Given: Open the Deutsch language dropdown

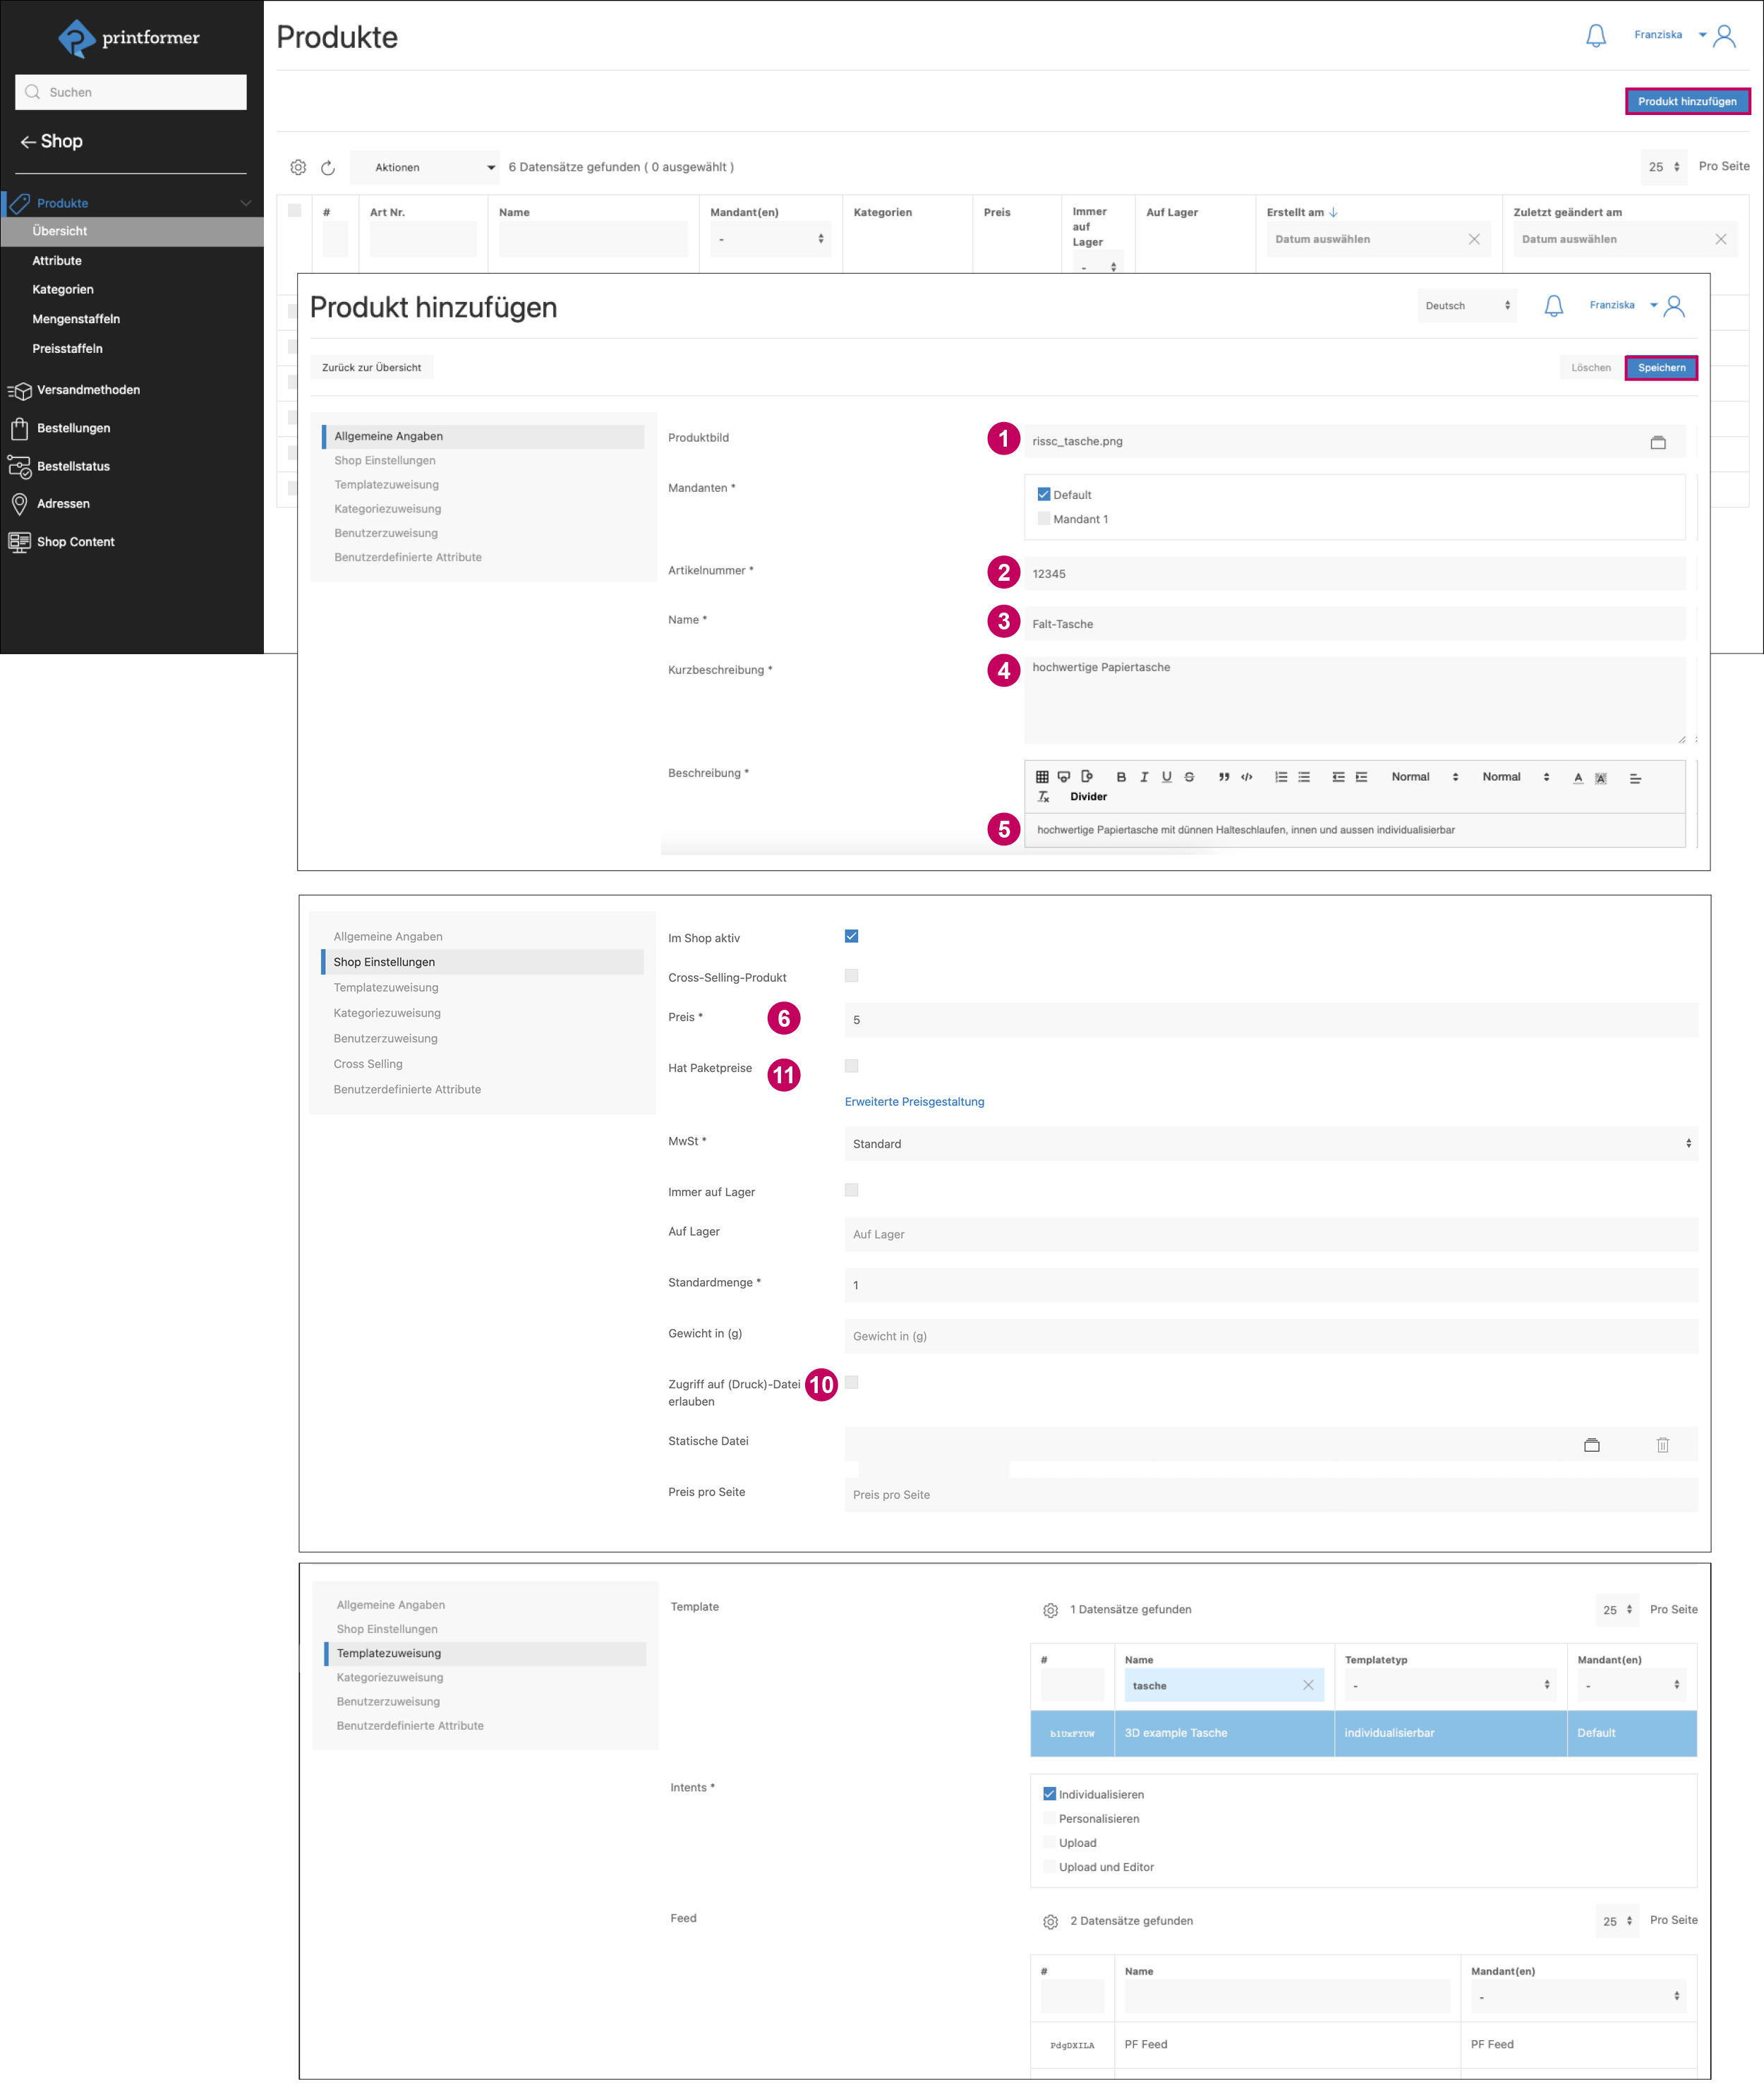Looking at the screenshot, I should (1466, 306).
